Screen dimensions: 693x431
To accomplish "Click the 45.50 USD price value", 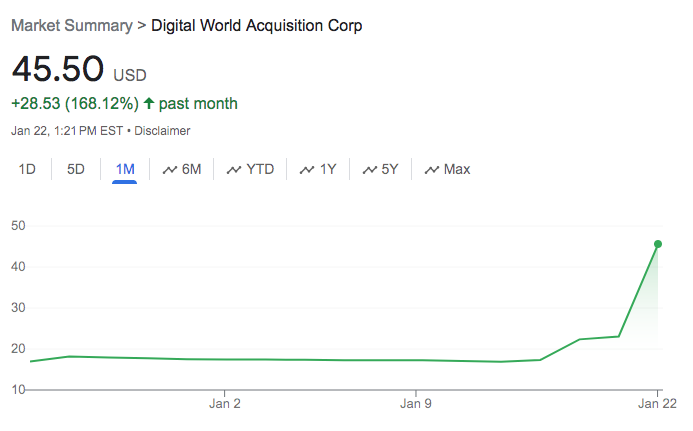I will 57,69.
